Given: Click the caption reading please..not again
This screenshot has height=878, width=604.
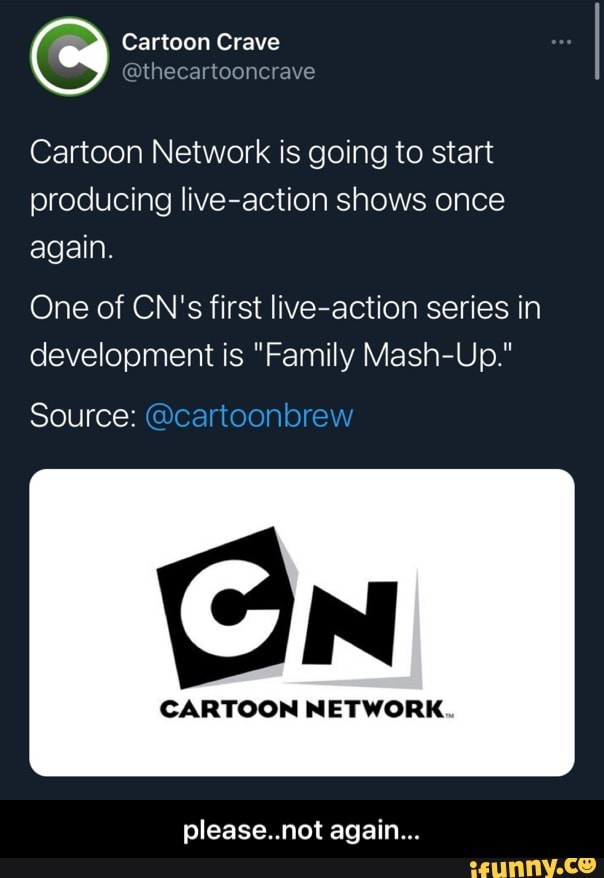Looking at the screenshot, I should pyautogui.click(x=301, y=830).
